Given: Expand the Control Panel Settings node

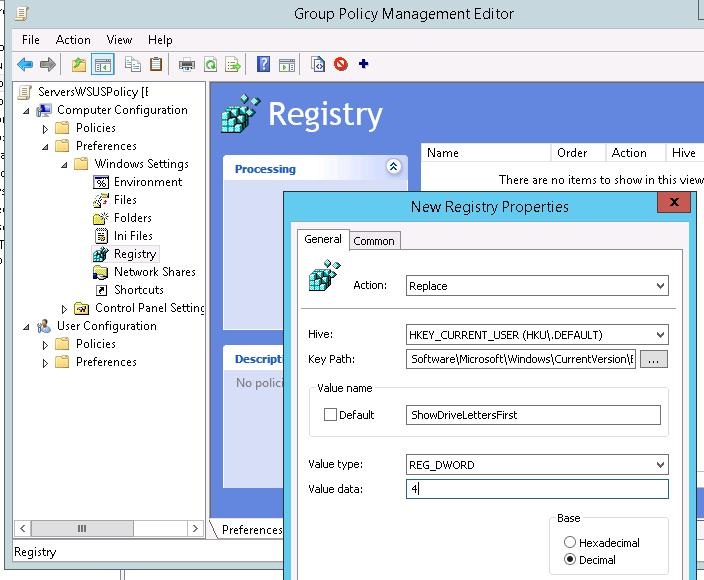Looking at the screenshot, I should click(64, 309).
